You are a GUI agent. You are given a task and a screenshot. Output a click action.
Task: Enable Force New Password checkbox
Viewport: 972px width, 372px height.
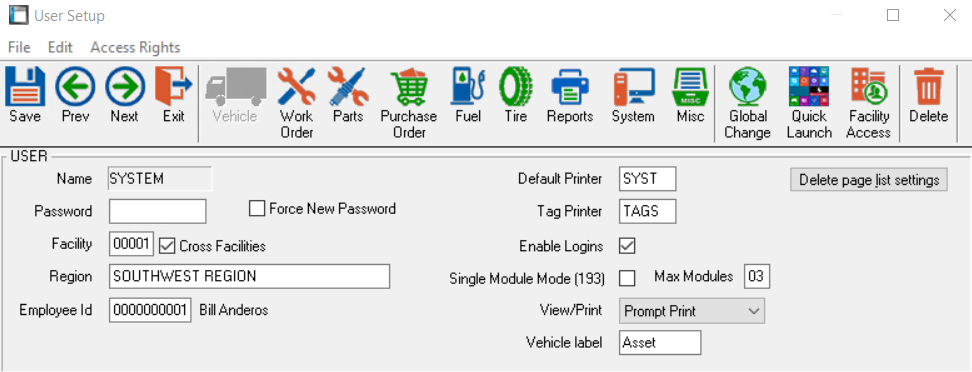(x=257, y=209)
